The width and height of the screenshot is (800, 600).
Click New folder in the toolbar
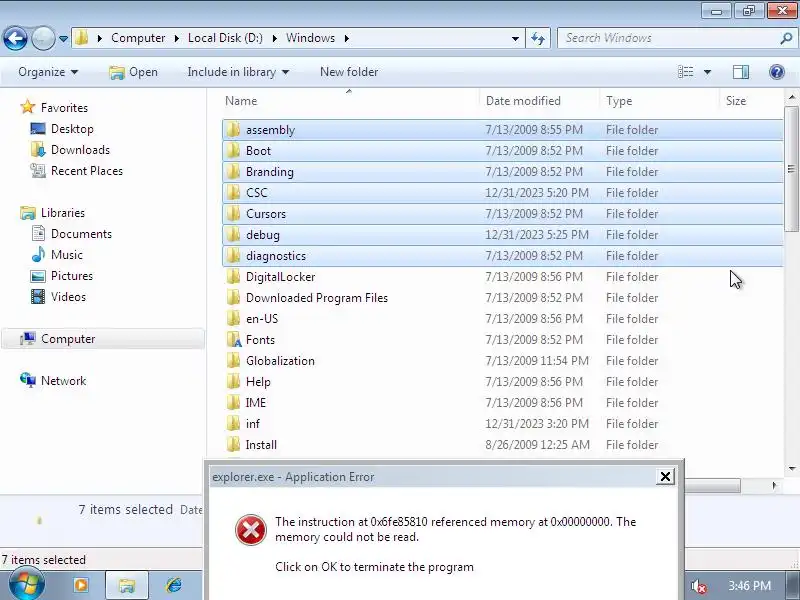point(349,72)
